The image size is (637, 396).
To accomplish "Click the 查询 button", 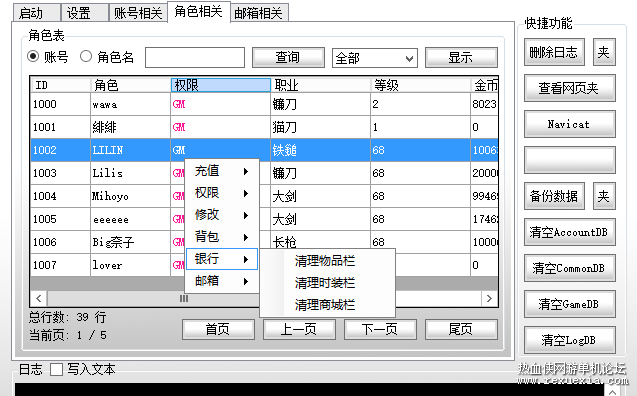I will [288, 57].
